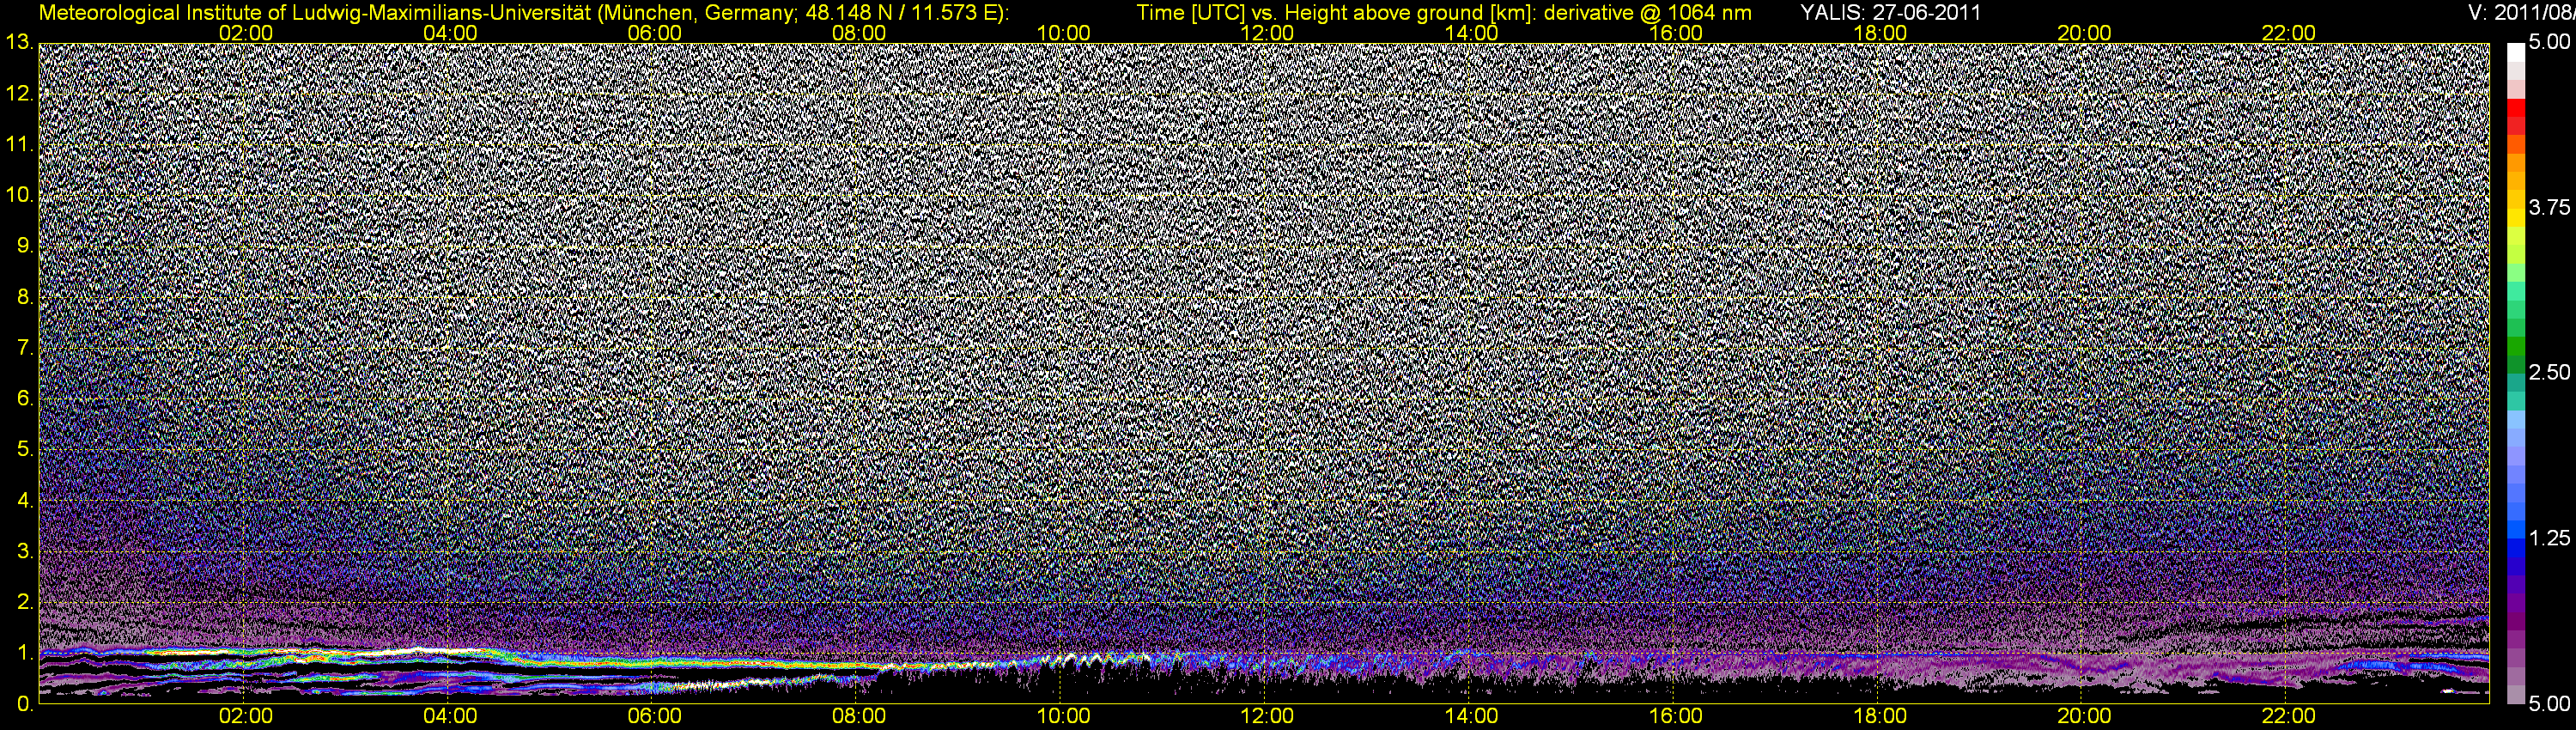This screenshot has width=2576, height=730.
Task: Click the 1. km height label
Action: click(x=24, y=653)
